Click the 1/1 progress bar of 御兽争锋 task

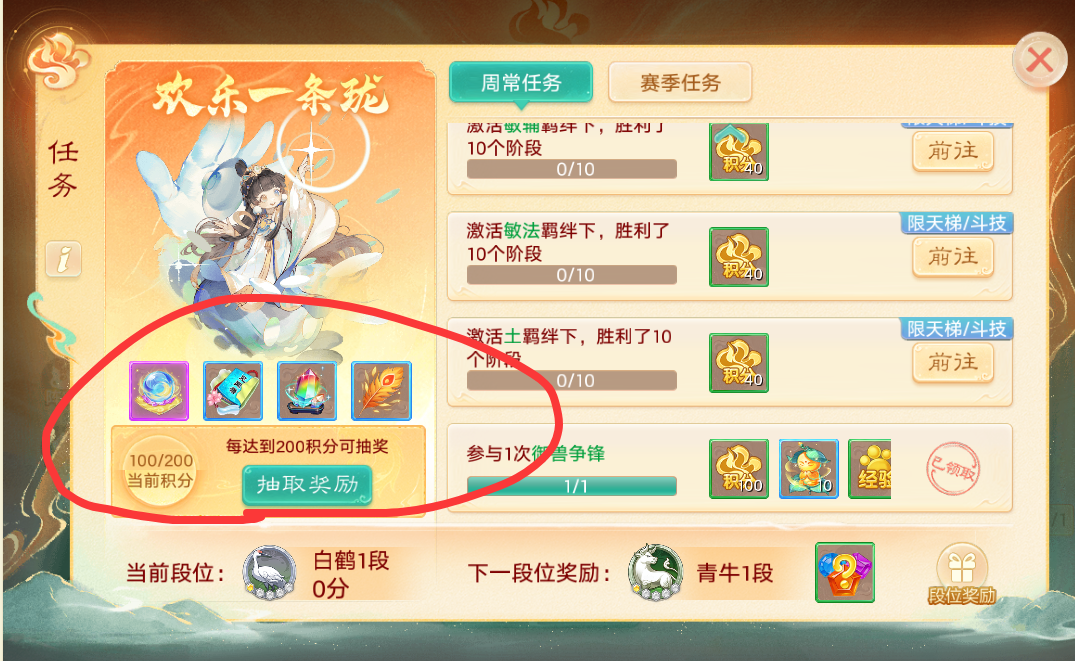[x=572, y=486]
